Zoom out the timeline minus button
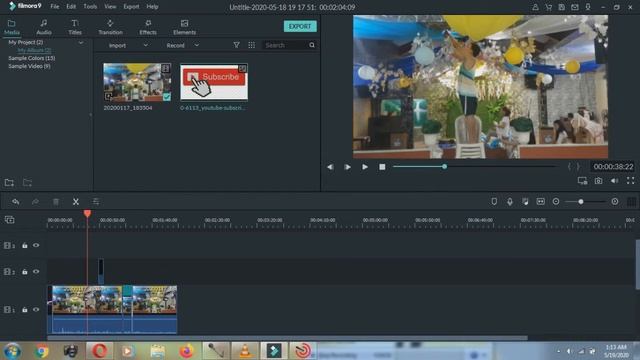Viewport: 640px width, 360px height. tap(556, 202)
